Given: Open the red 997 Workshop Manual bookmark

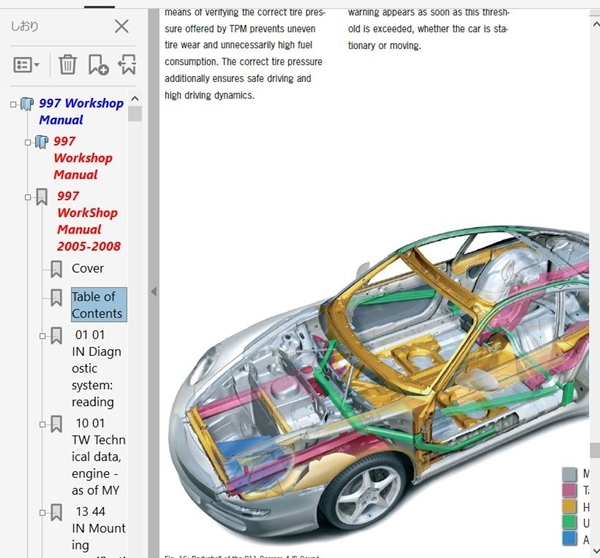Looking at the screenshot, I should pyautogui.click(x=83, y=158).
